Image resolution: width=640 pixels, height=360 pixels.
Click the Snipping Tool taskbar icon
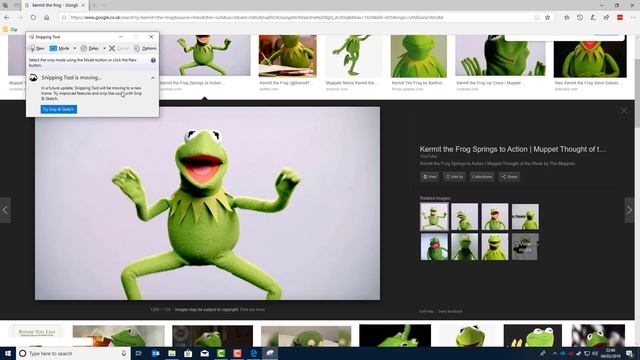[x=270, y=353]
